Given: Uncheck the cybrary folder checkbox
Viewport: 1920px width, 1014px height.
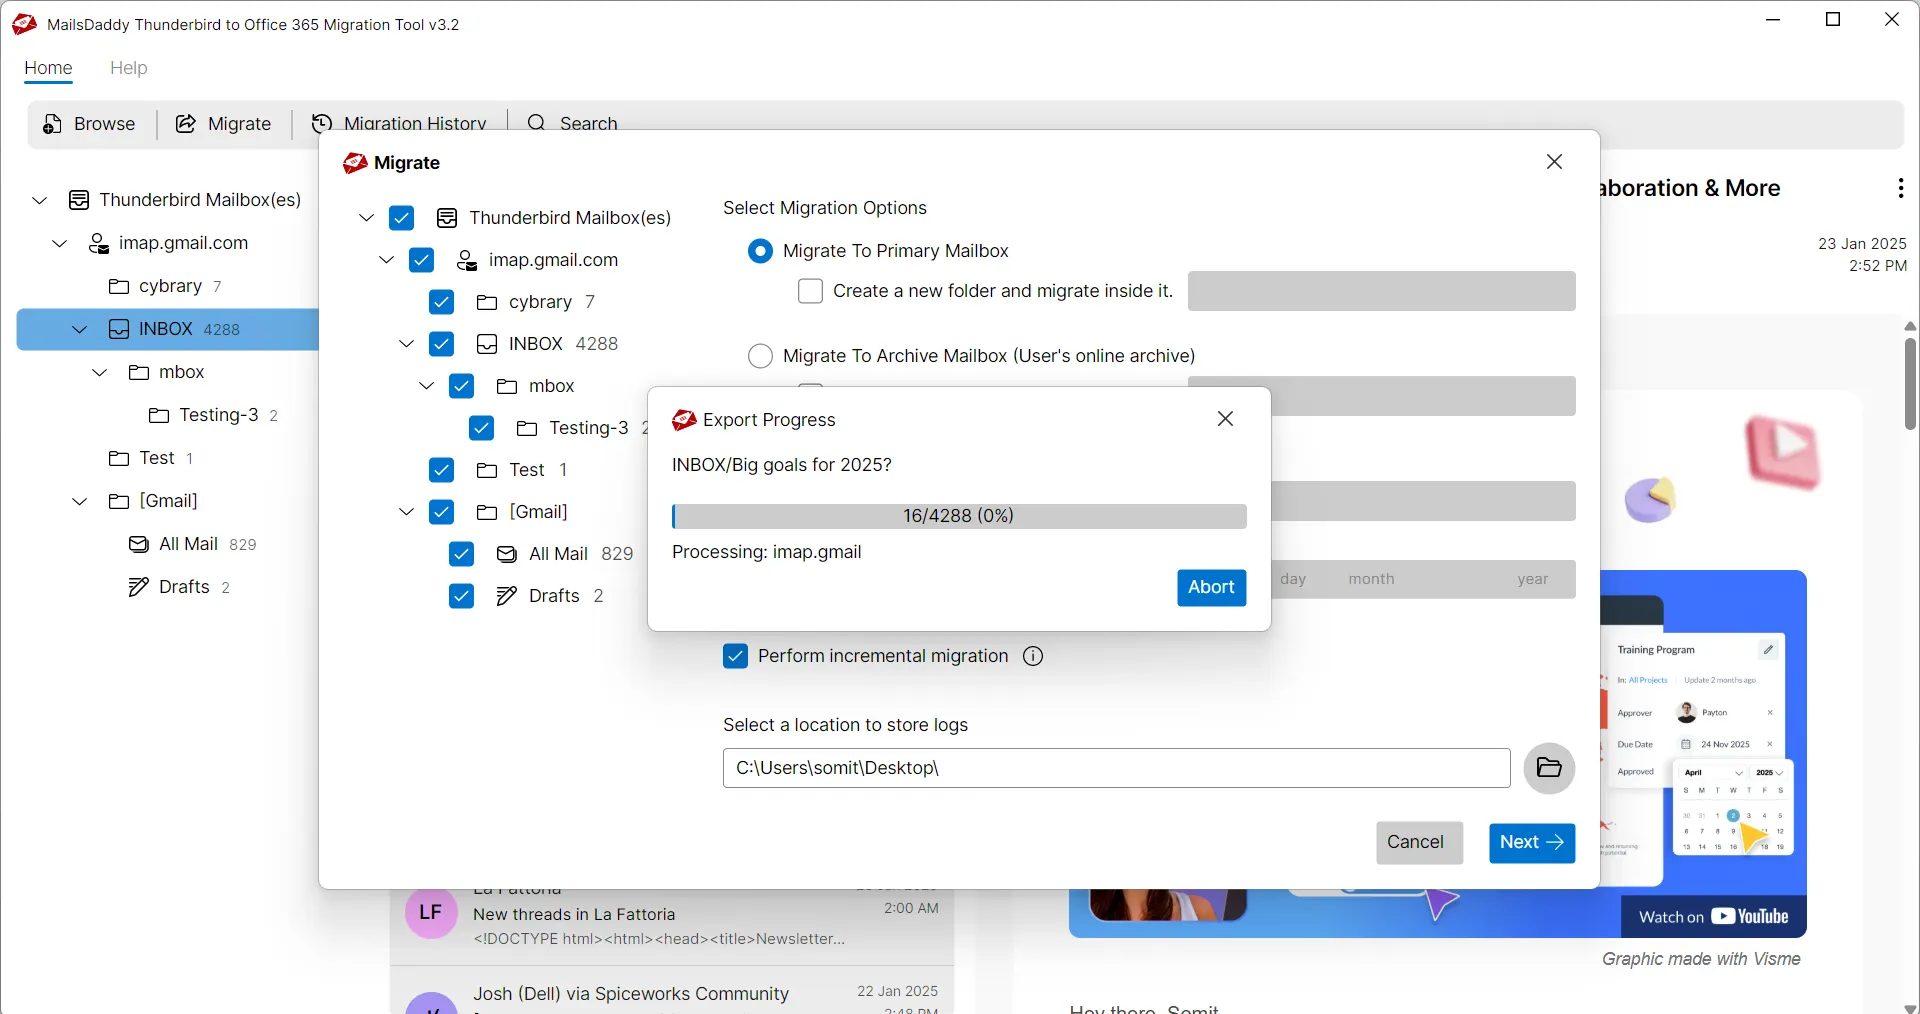Looking at the screenshot, I should coord(441,302).
